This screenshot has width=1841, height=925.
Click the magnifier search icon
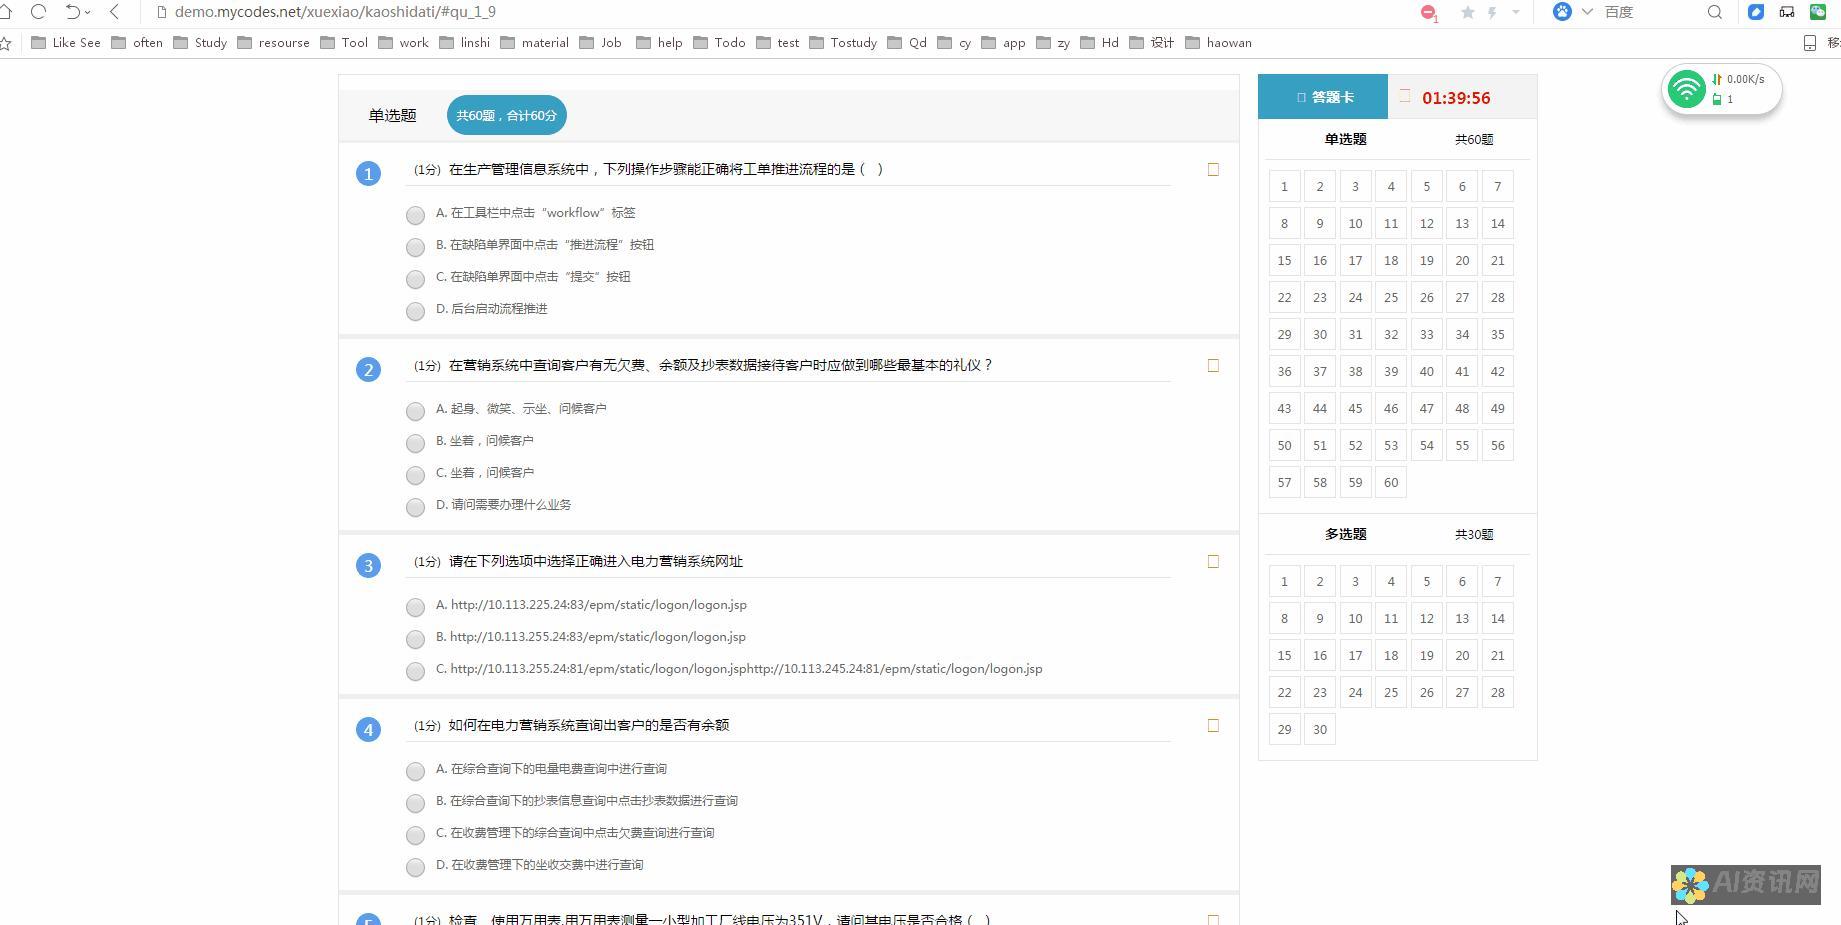pyautogui.click(x=1714, y=12)
